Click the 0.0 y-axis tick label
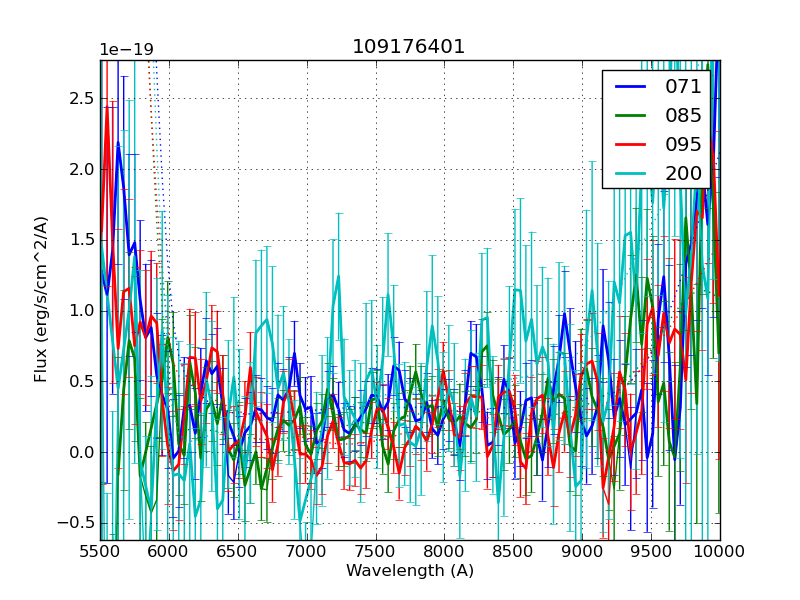 pos(81,452)
